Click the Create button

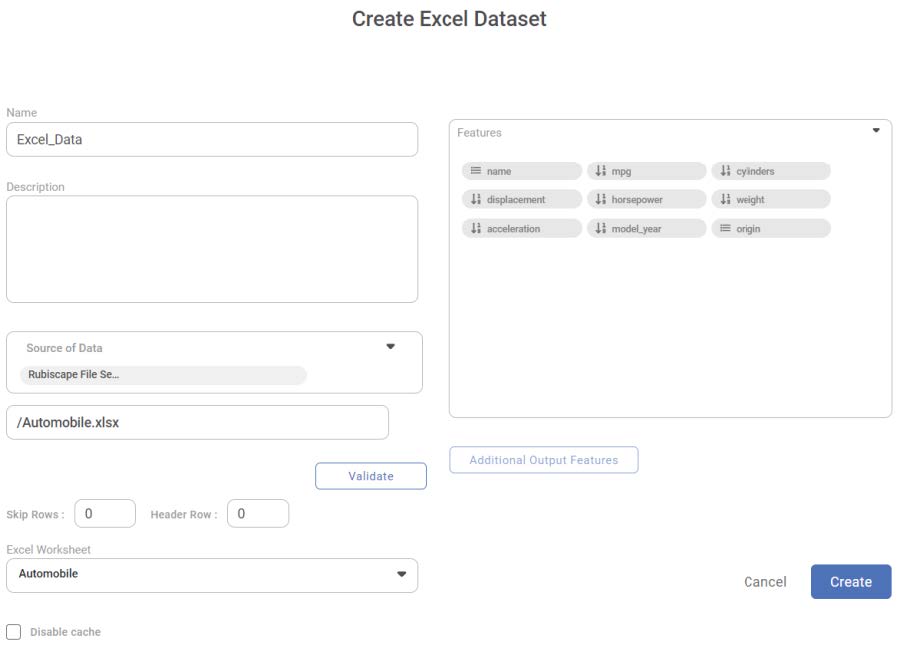click(x=850, y=582)
